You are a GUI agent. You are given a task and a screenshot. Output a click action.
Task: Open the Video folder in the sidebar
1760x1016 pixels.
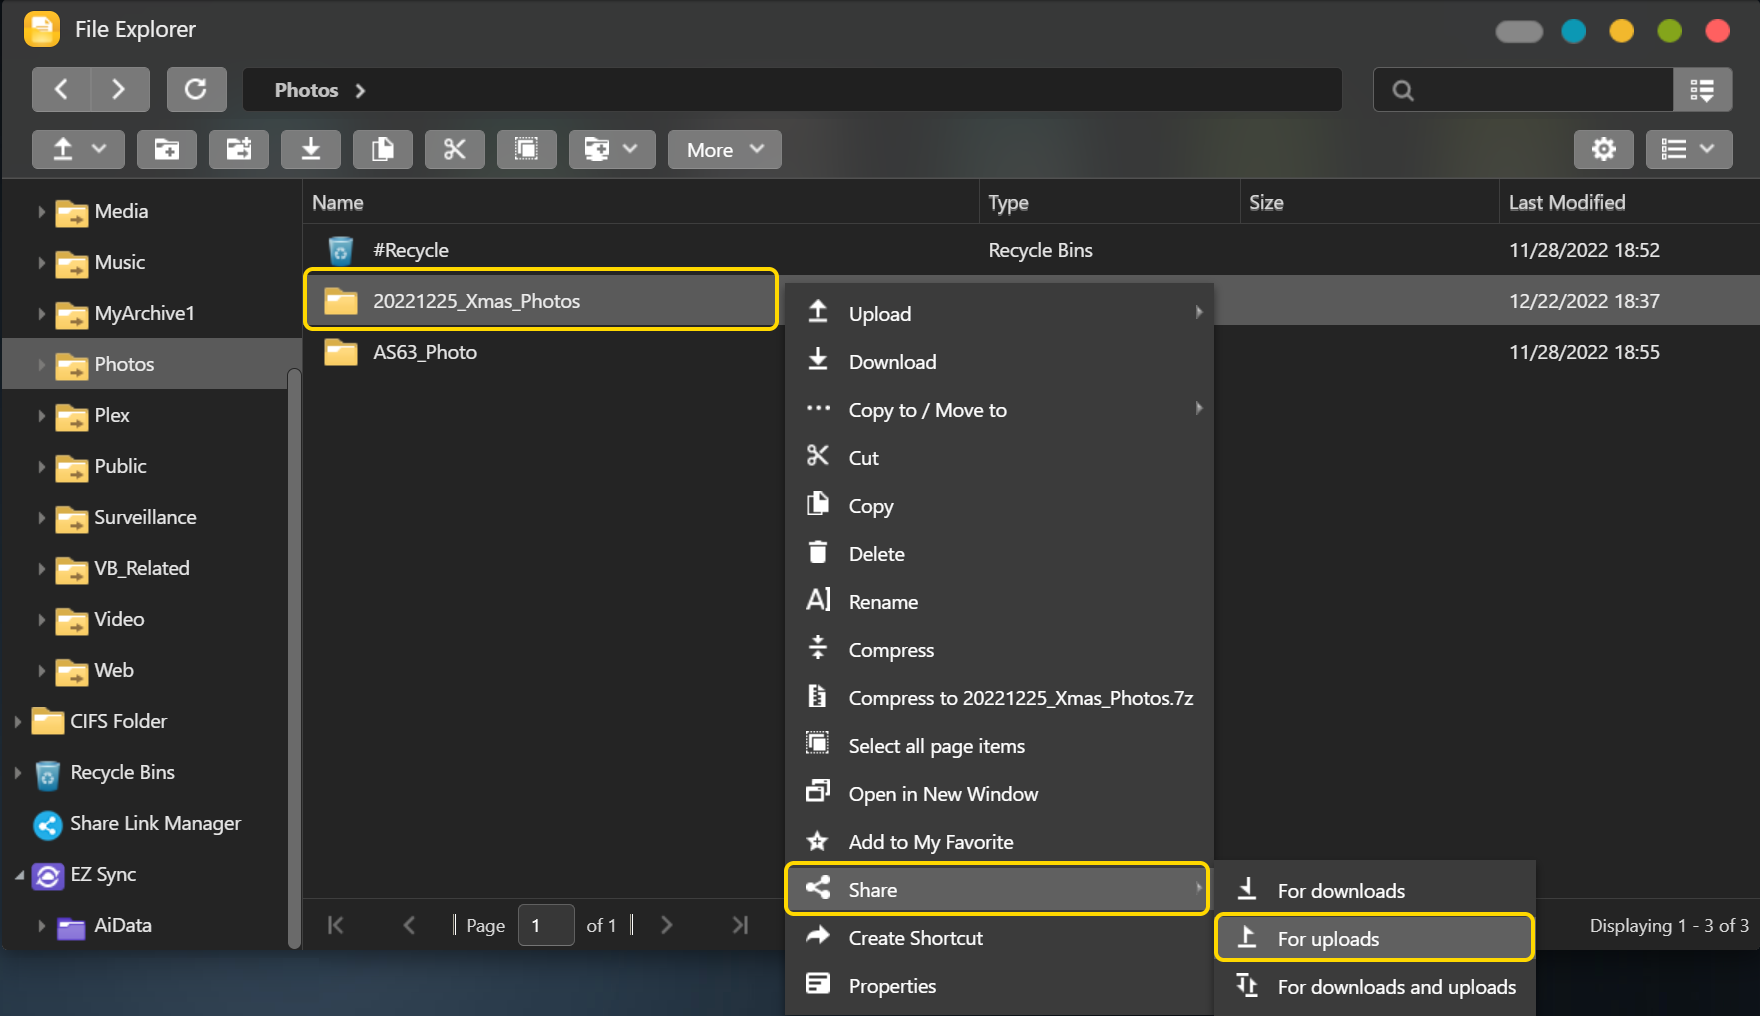pyautogui.click(x=119, y=619)
